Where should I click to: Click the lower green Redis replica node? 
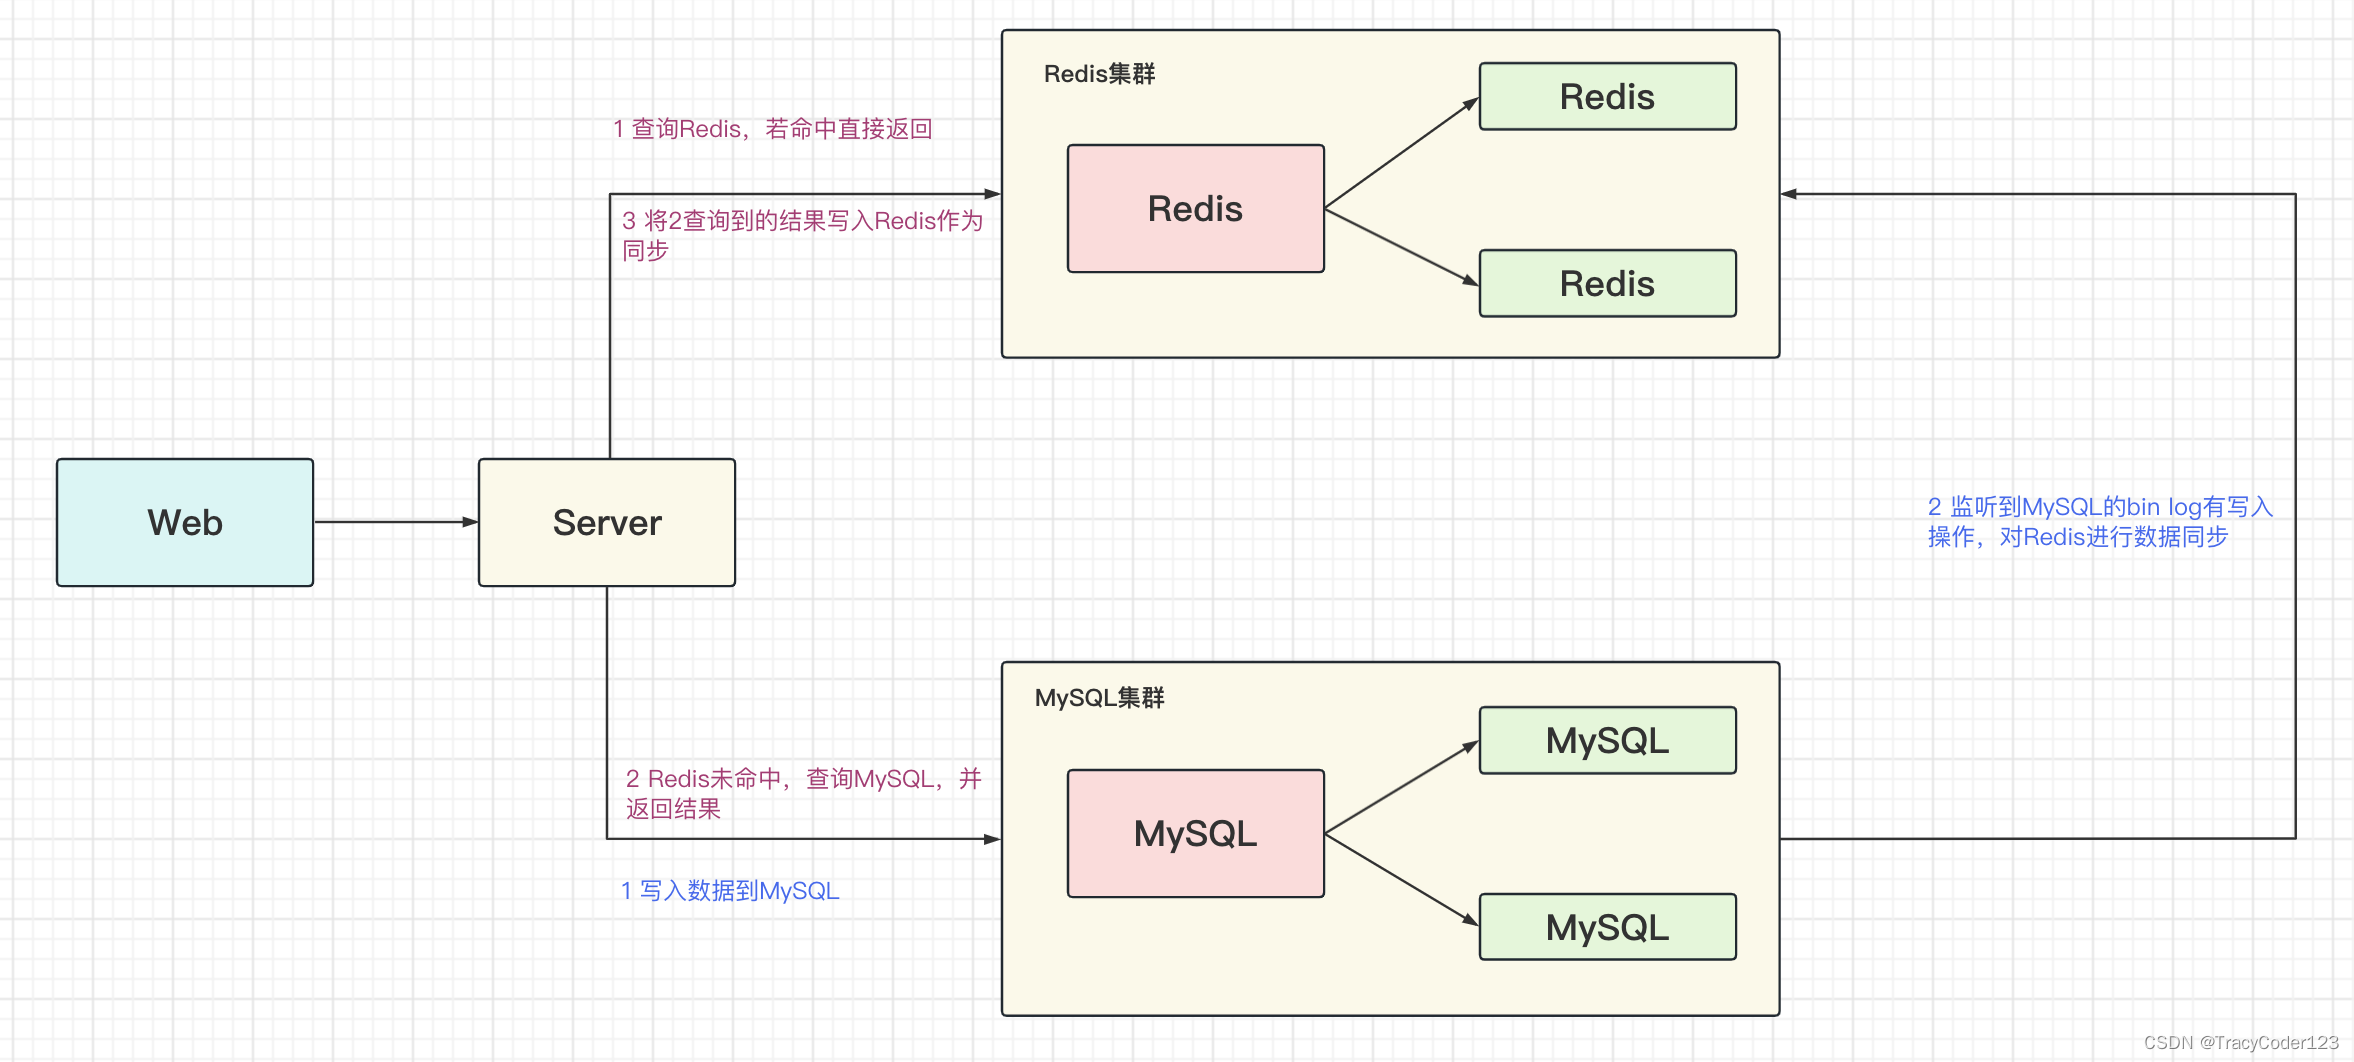click(1608, 283)
